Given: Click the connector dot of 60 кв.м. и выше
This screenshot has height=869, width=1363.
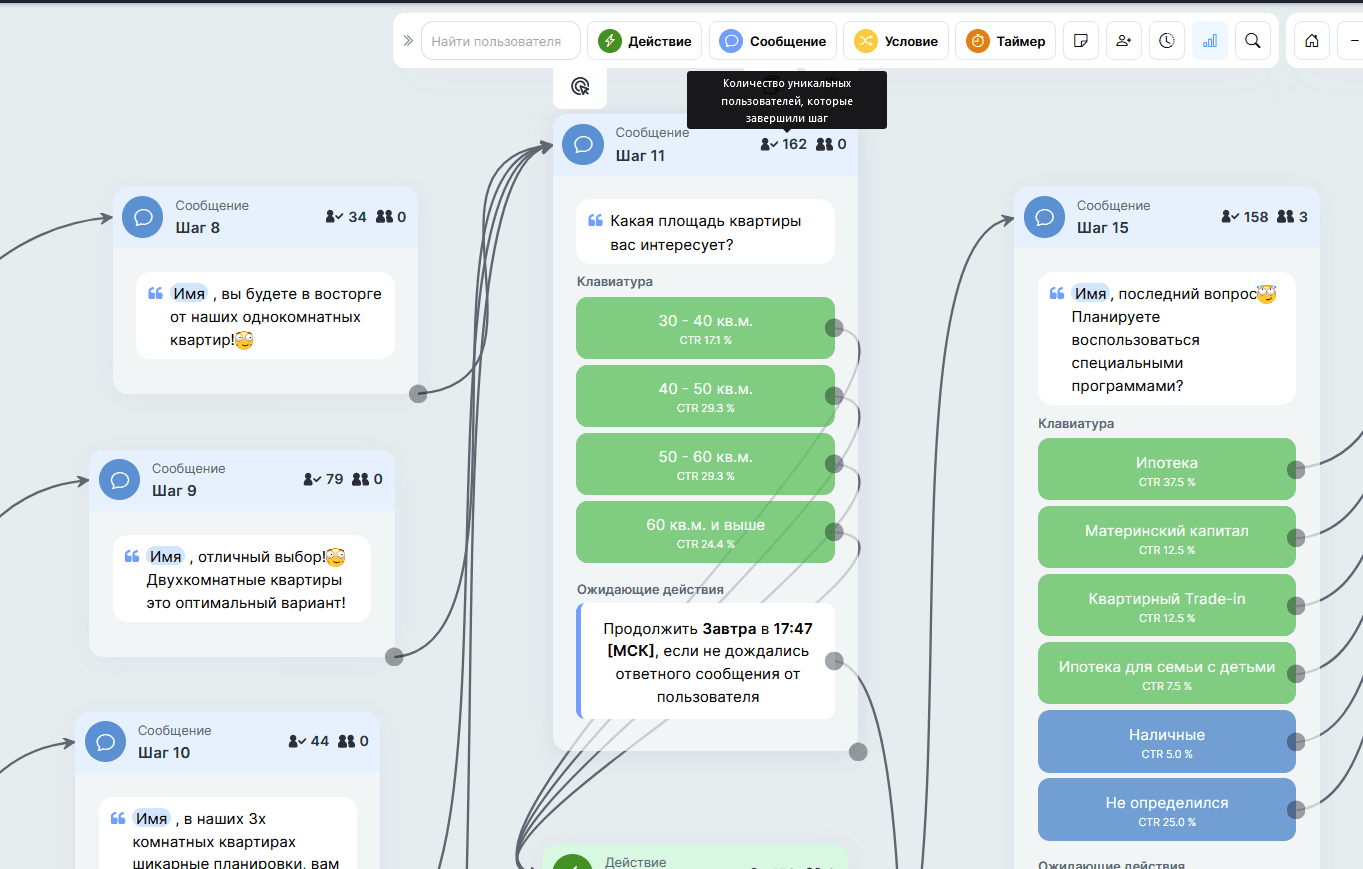Looking at the screenshot, I should pos(834,532).
